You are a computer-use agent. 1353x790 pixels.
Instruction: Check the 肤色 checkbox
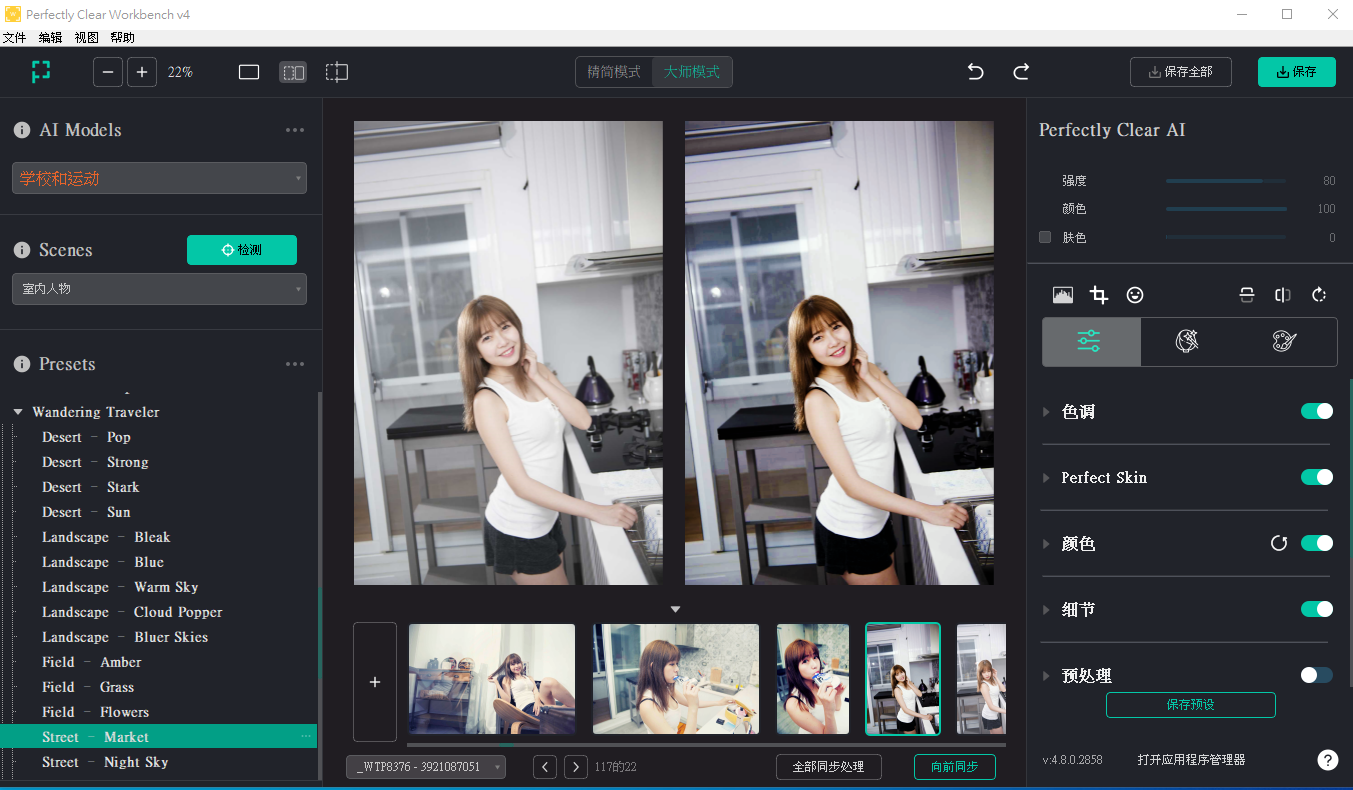click(1045, 237)
